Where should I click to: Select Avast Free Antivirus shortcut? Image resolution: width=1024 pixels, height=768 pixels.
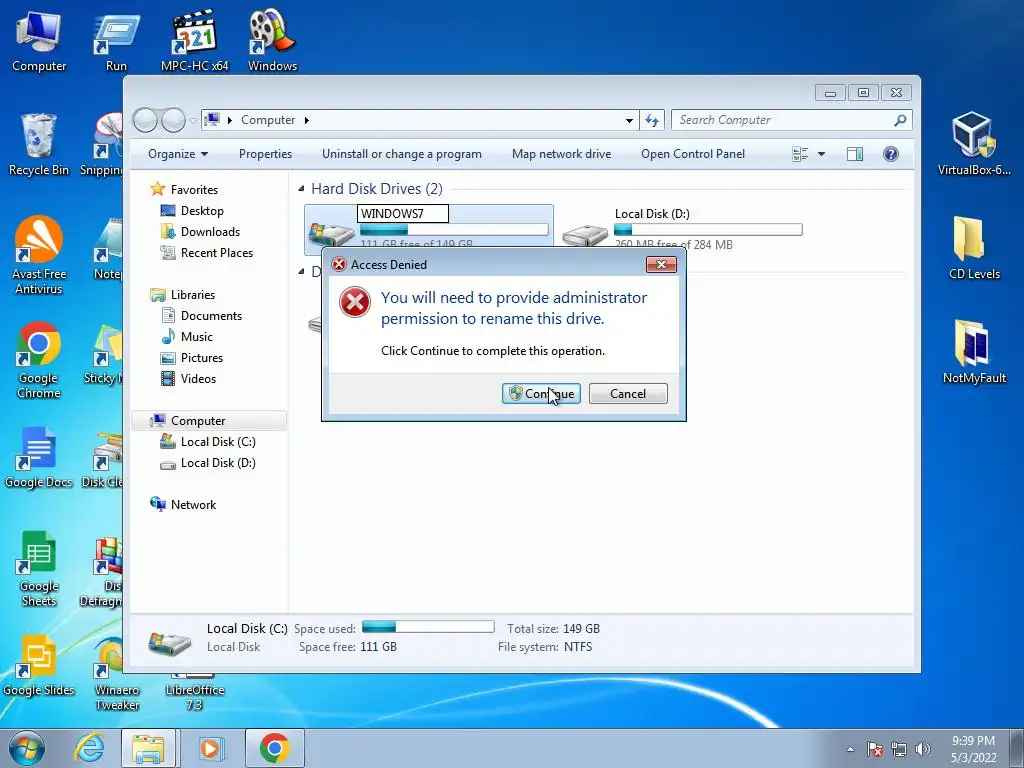[39, 255]
